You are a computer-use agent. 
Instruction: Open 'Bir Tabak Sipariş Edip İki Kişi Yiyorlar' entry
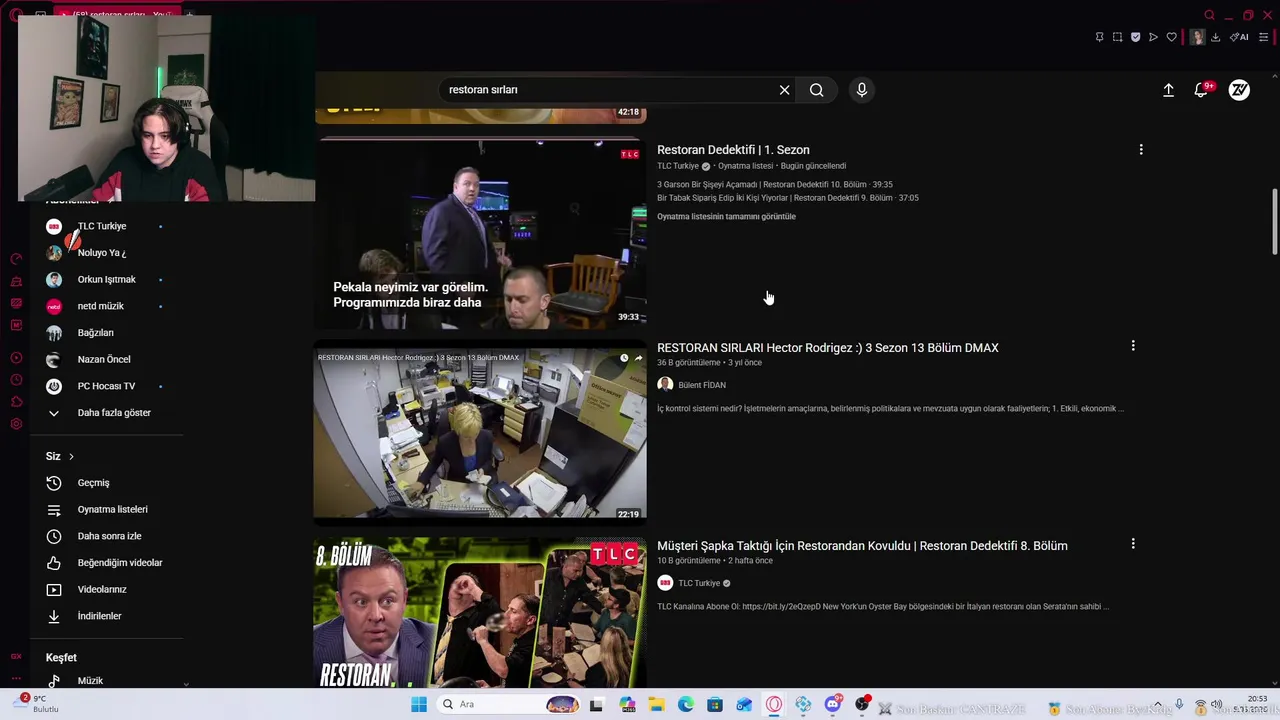(788, 198)
